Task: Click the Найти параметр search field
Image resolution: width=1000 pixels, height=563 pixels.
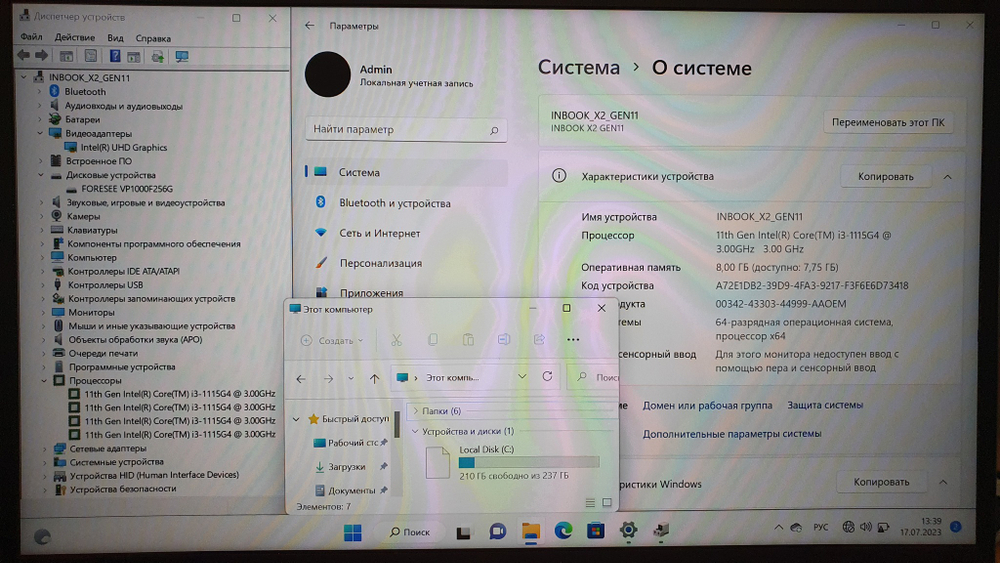Action: click(406, 129)
